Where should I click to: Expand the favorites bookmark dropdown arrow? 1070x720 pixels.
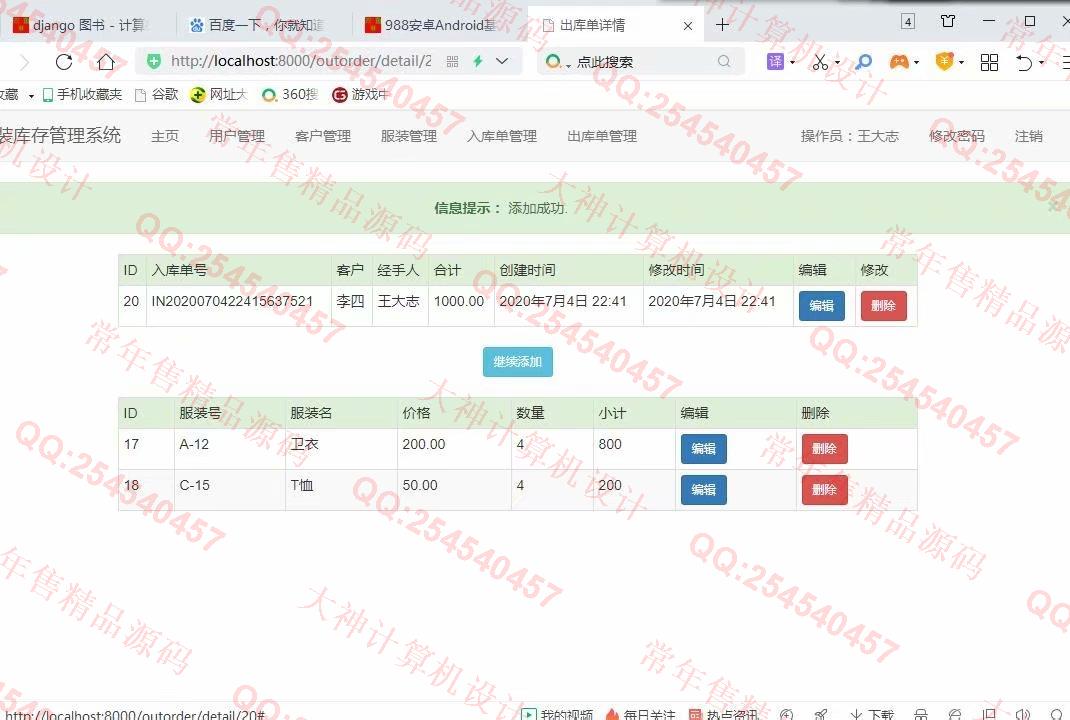click(x=31, y=96)
